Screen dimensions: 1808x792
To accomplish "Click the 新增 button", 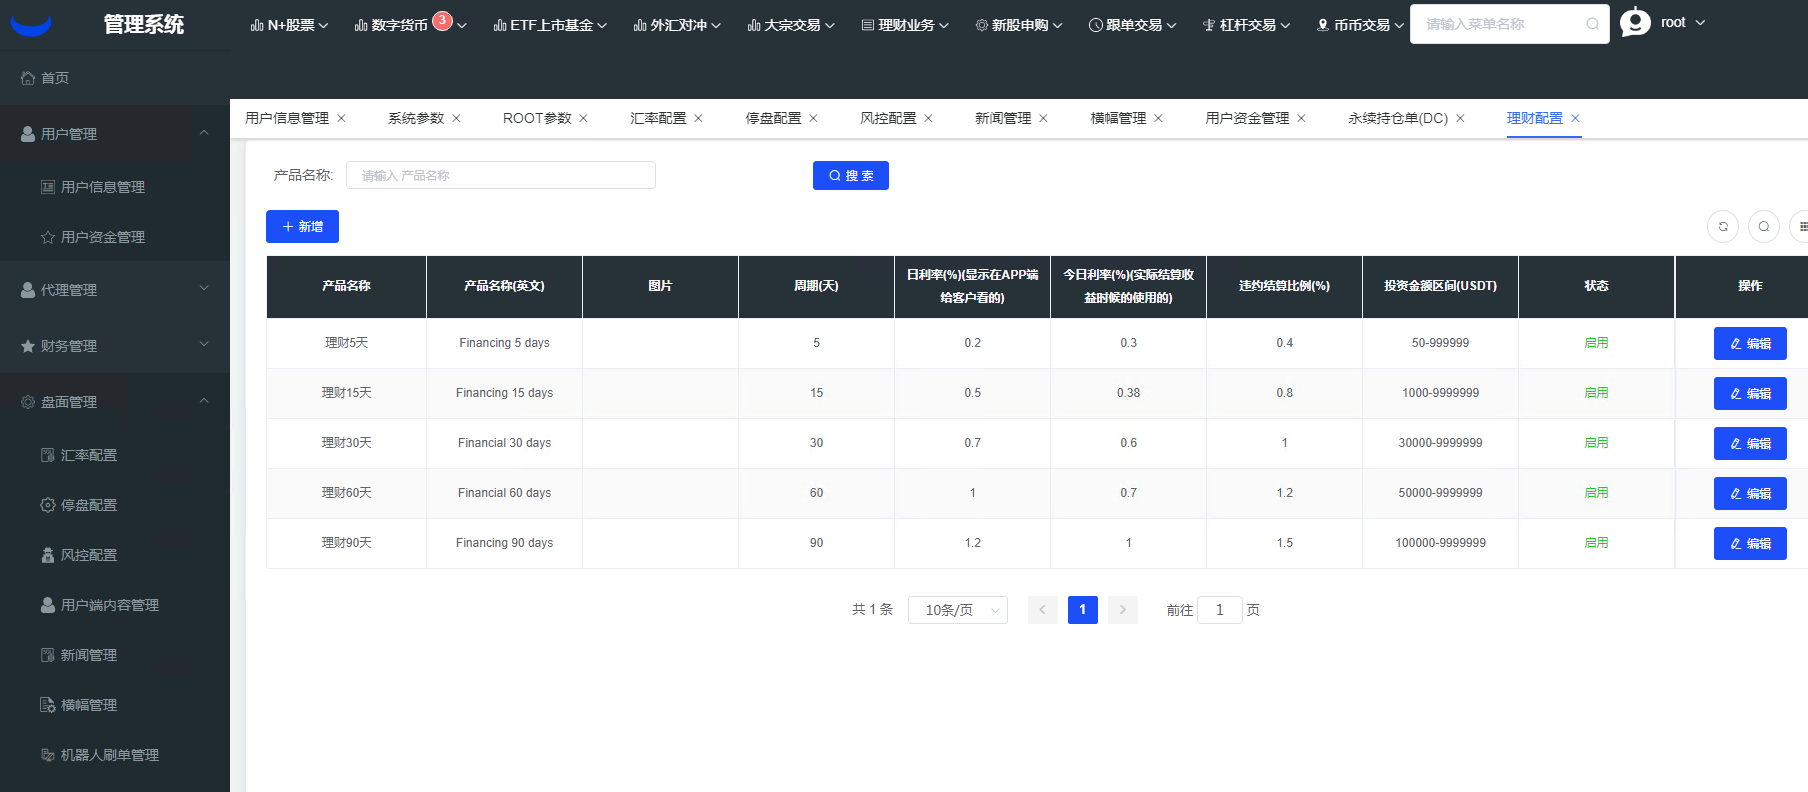I will tap(302, 227).
